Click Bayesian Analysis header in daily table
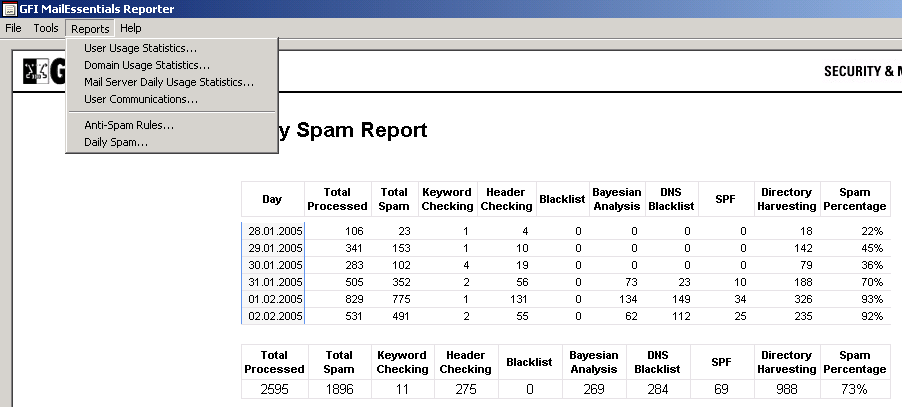The height and width of the screenshot is (407, 902). pyautogui.click(x=616, y=199)
